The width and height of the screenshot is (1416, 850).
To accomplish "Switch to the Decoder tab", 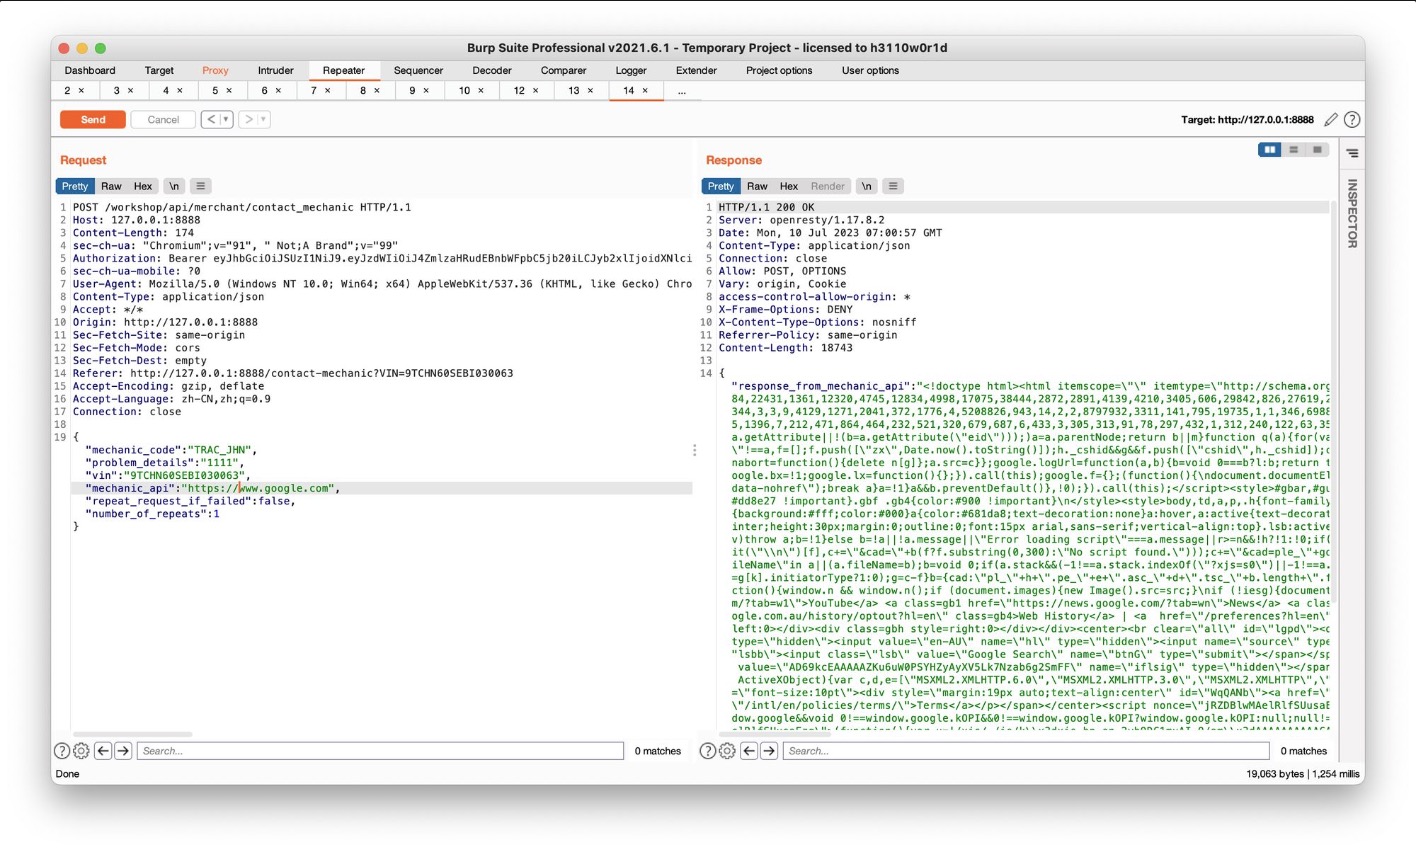I will [x=492, y=71].
